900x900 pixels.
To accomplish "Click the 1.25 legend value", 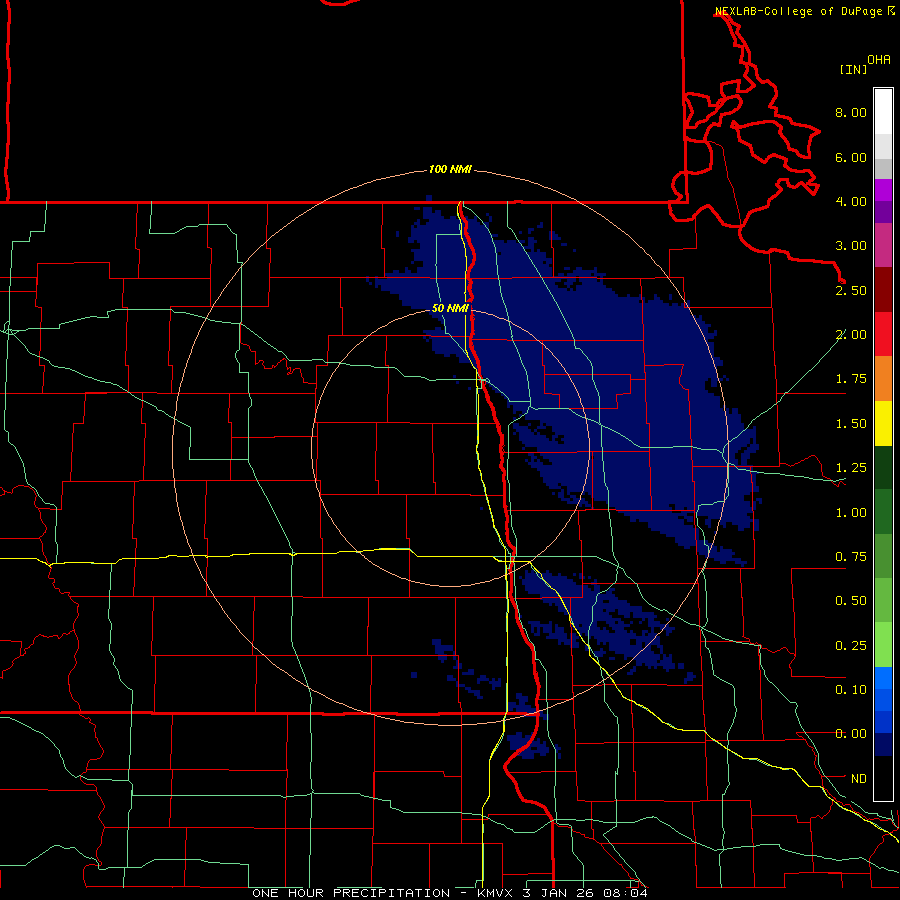I will point(851,468).
